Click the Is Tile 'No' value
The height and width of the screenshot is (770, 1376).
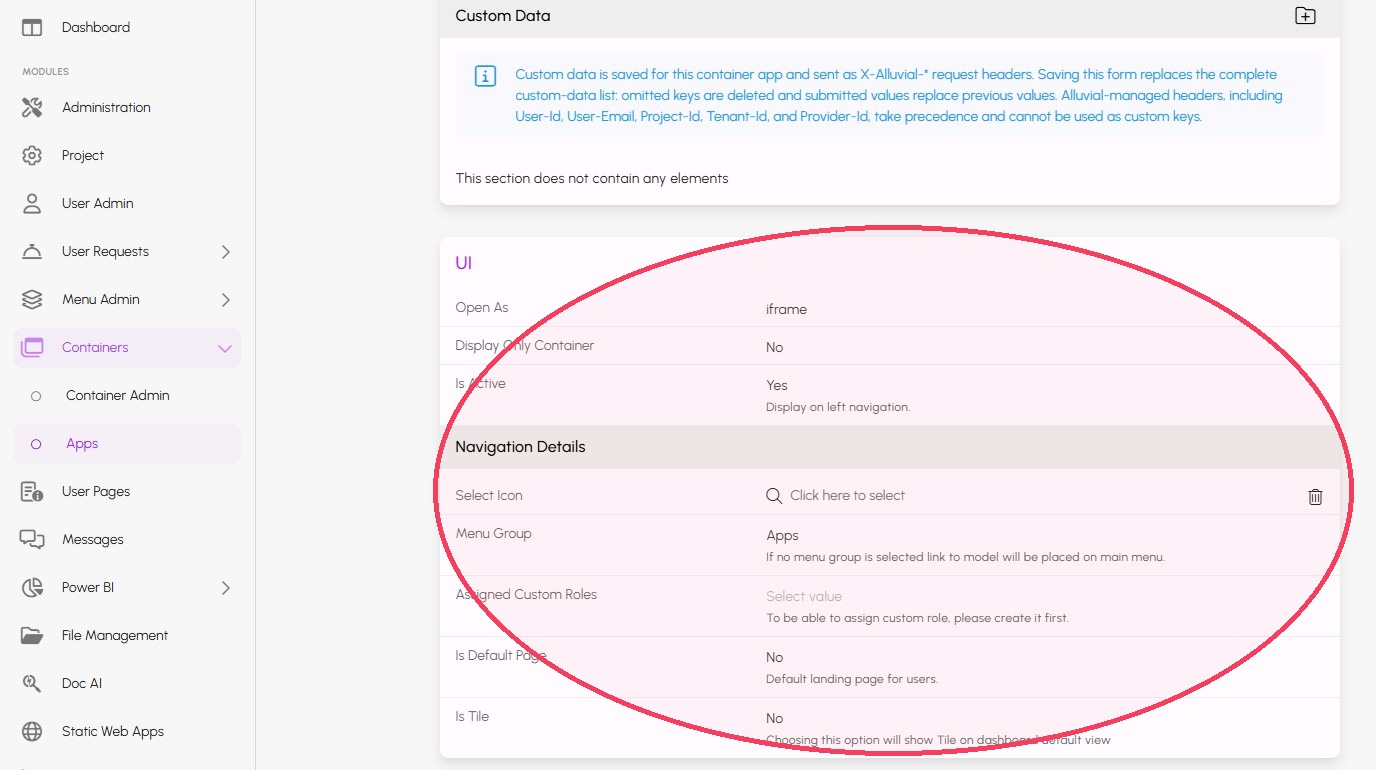point(774,718)
